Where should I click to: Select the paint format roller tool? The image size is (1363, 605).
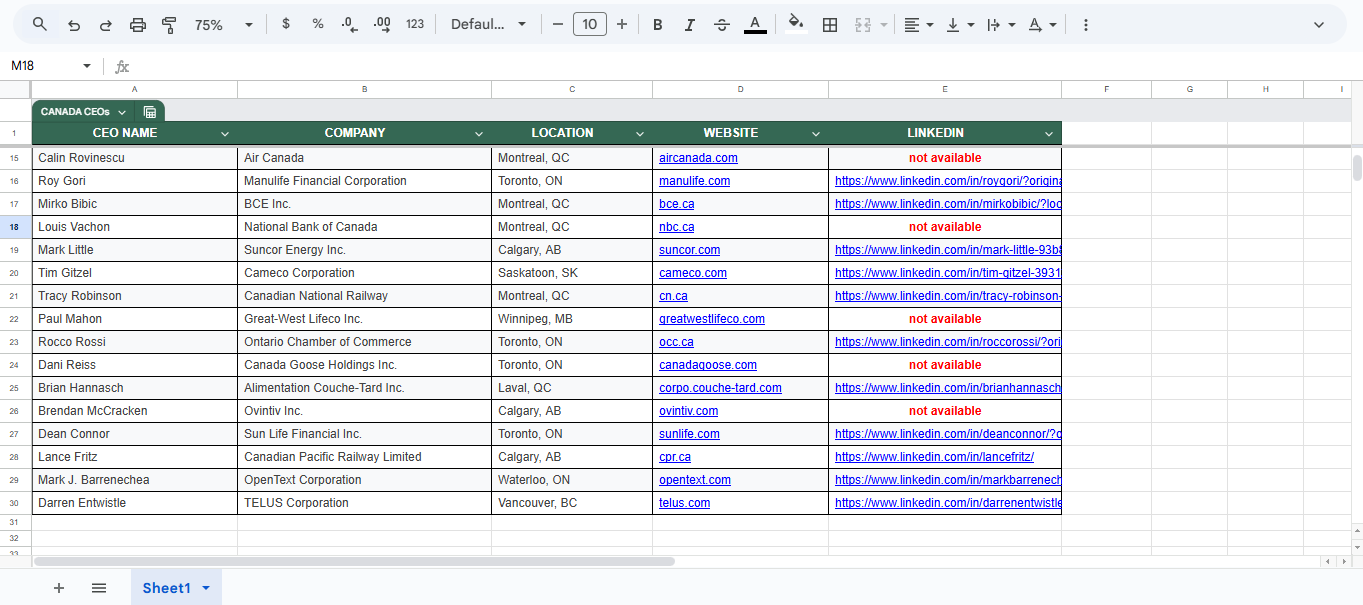pos(169,25)
